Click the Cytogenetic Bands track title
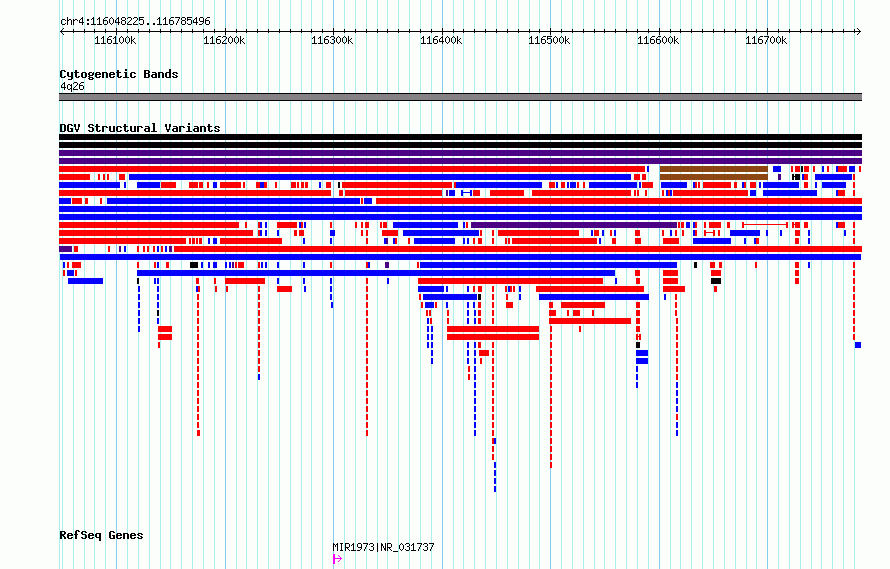890x569 pixels. pos(119,74)
